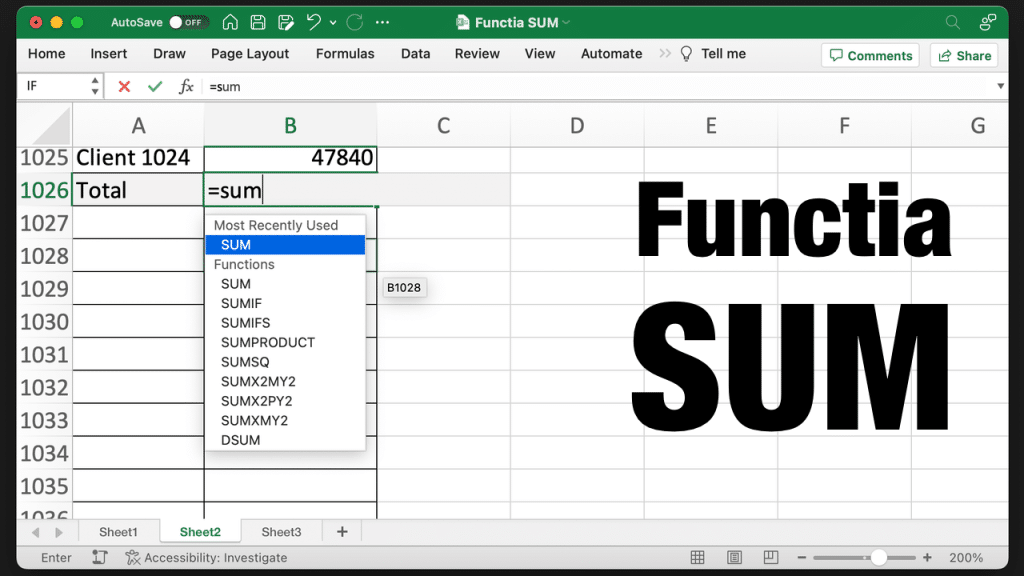Choose SUMIFS from autocomplete list
The width and height of the screenshot is (1024, 576).
(285, 323)
